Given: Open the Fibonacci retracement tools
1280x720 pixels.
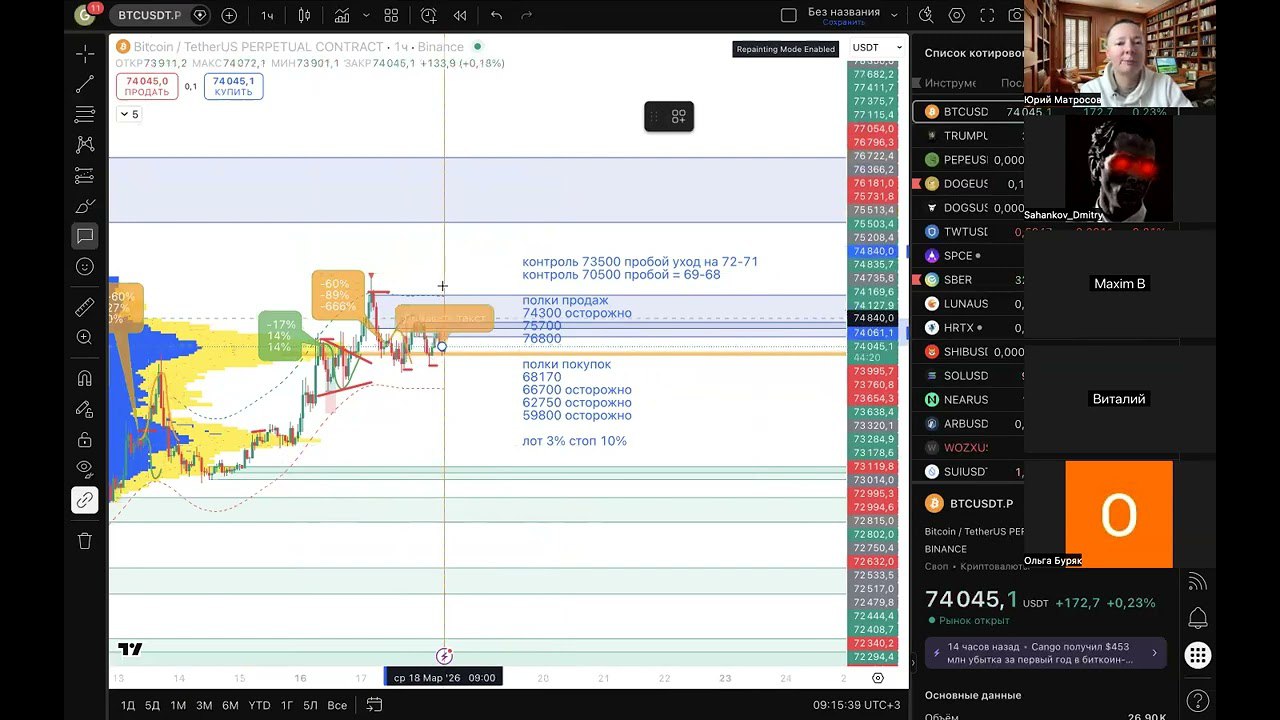Looking at the screenshot, I should pos(85,114).
